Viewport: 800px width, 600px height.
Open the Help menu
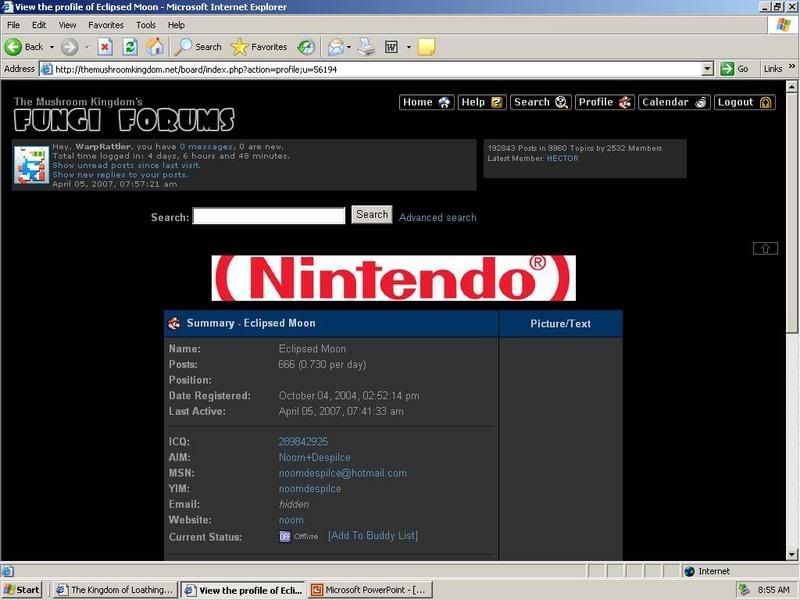(x=176, y=24)
